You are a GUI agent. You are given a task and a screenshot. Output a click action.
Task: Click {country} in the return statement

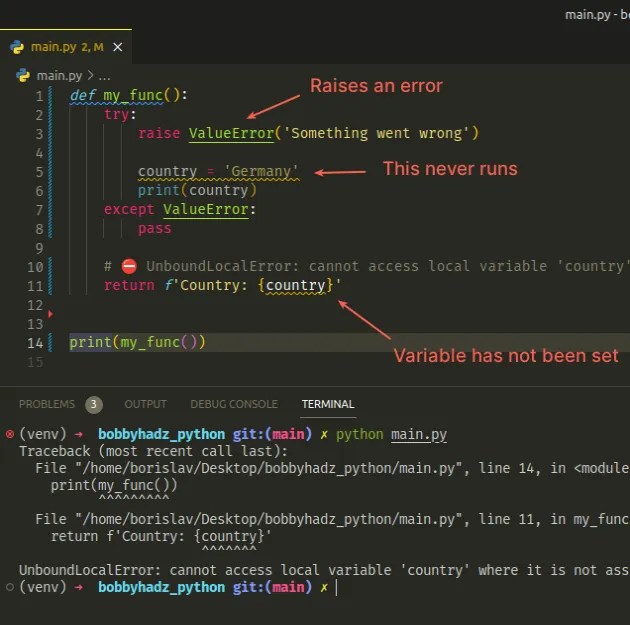tap(295, 286)
